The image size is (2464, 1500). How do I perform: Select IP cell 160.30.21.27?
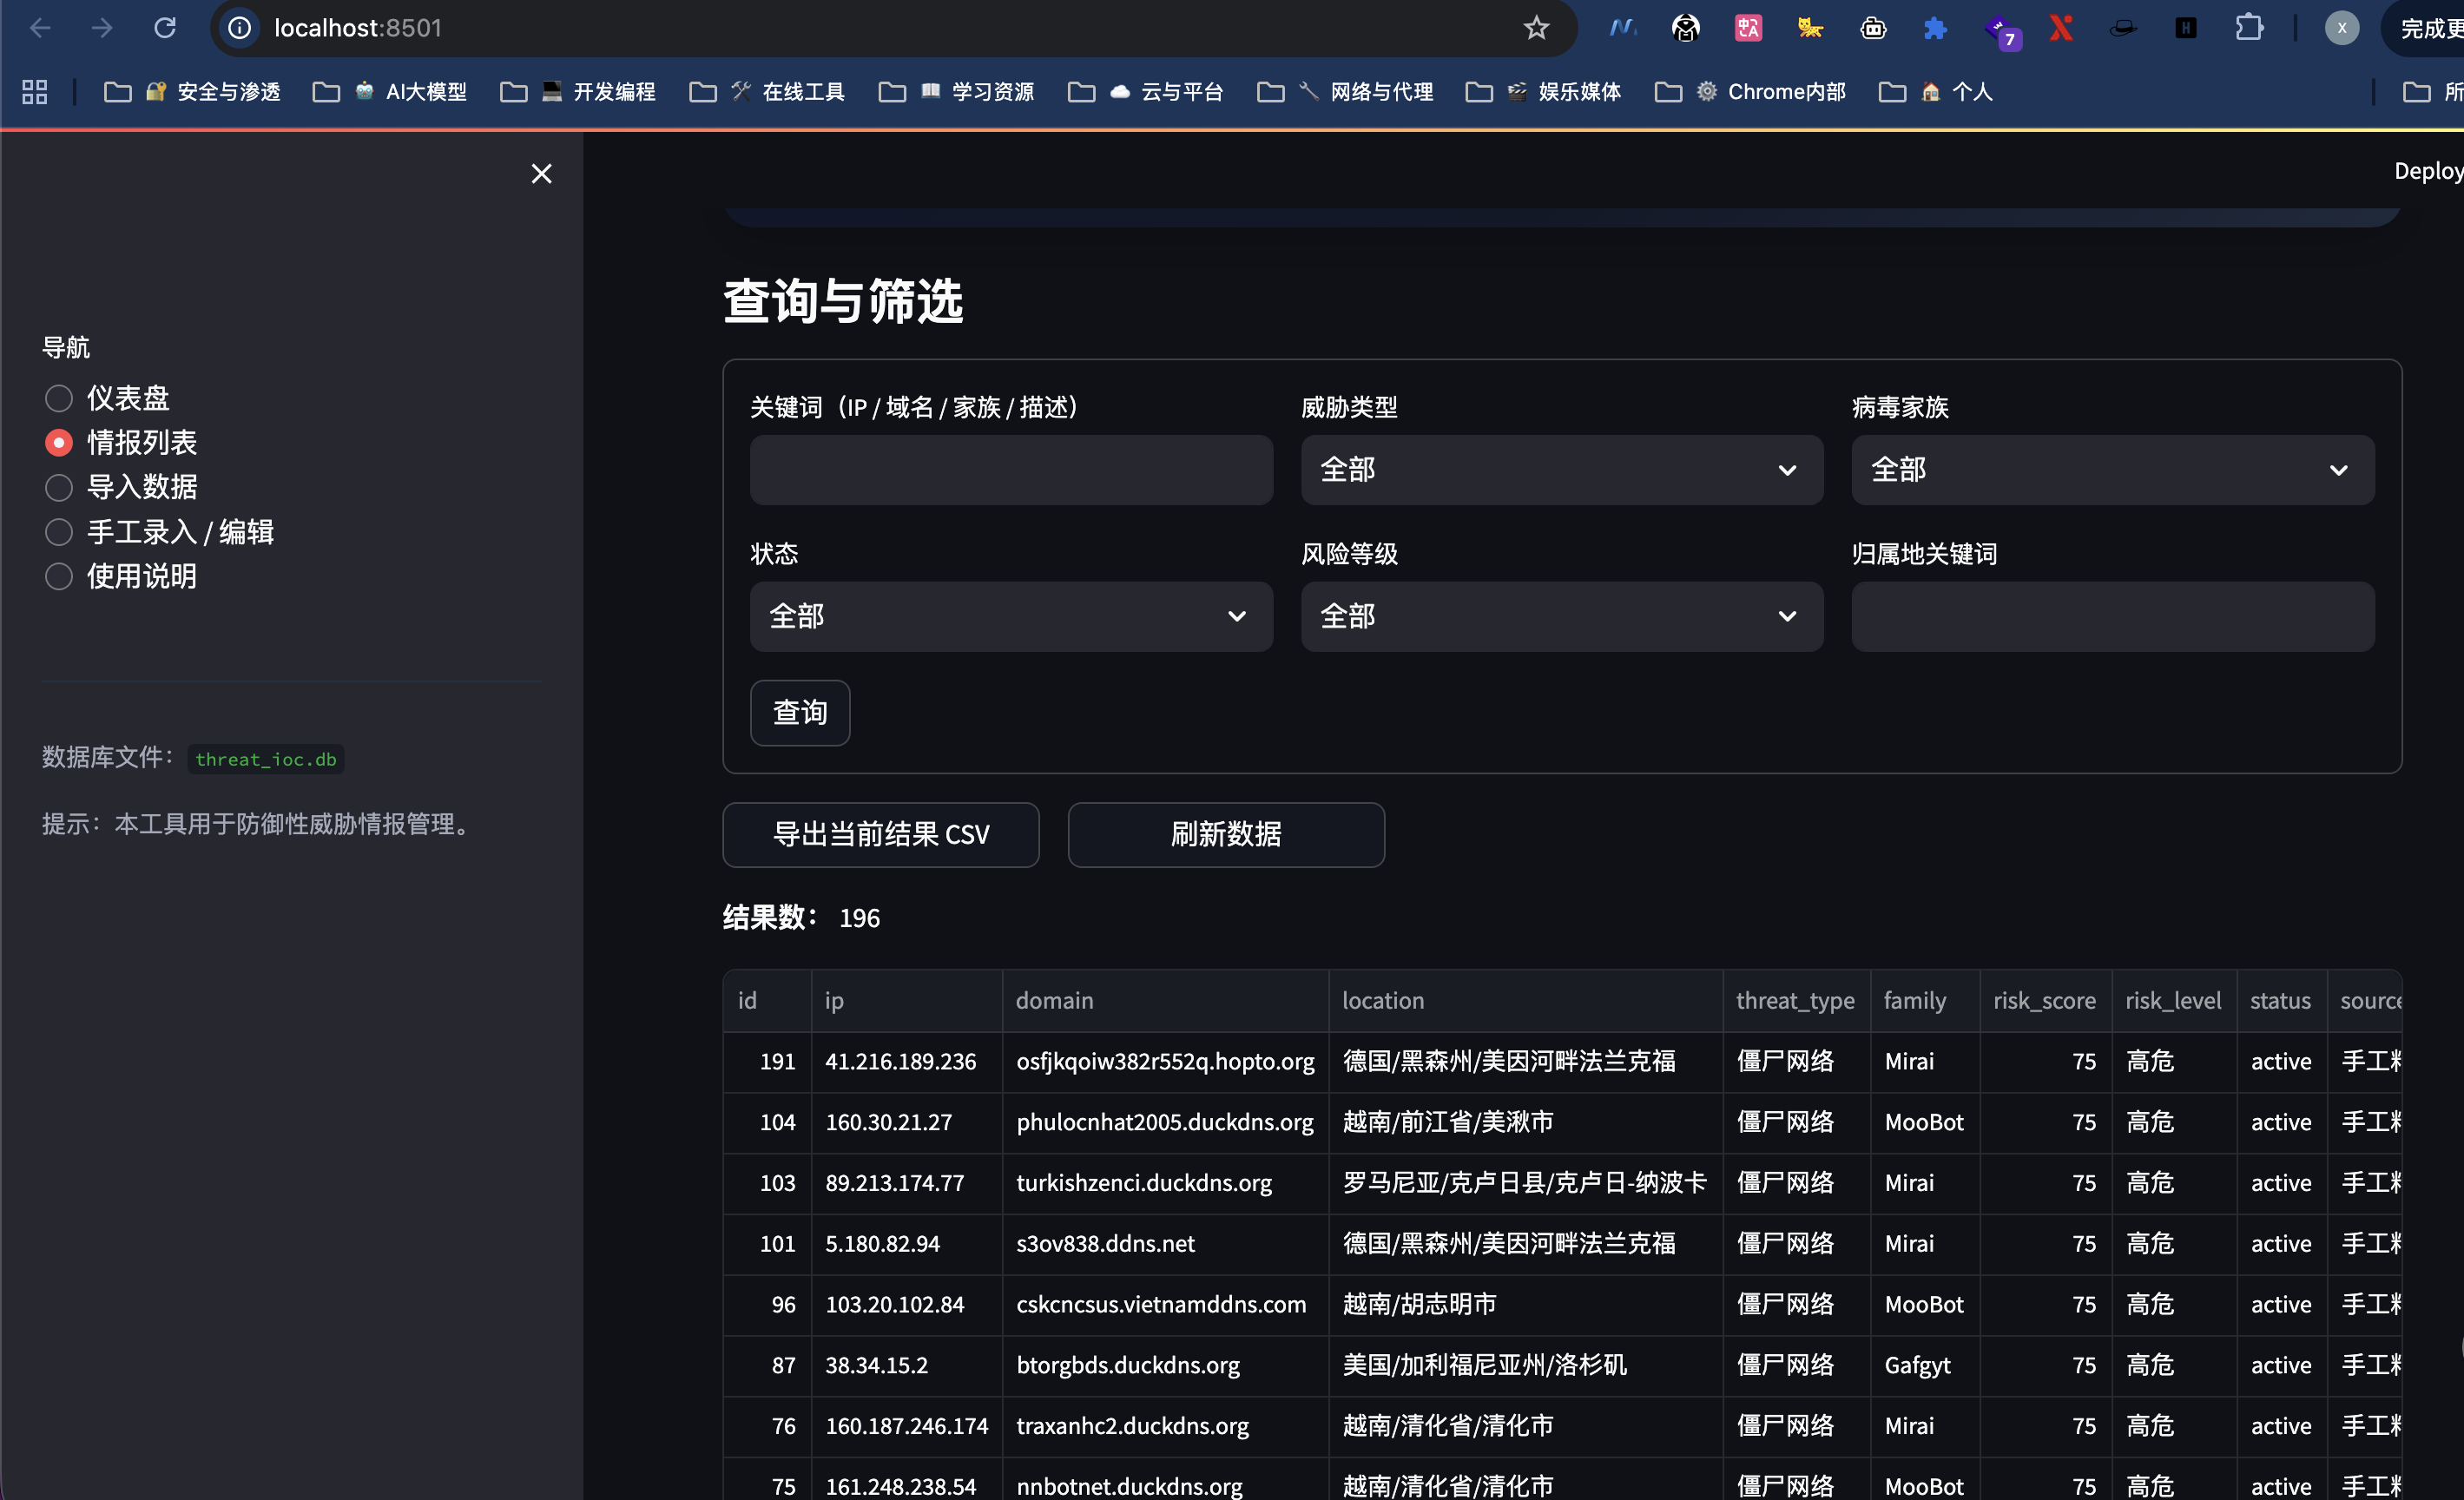tap(907, 1122)
